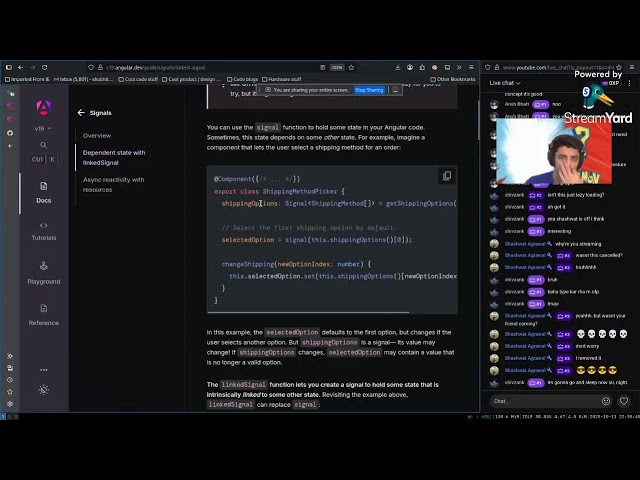Expand the v19 version dropdown
This screenshot has width=640, height=480.
(43, 129)
